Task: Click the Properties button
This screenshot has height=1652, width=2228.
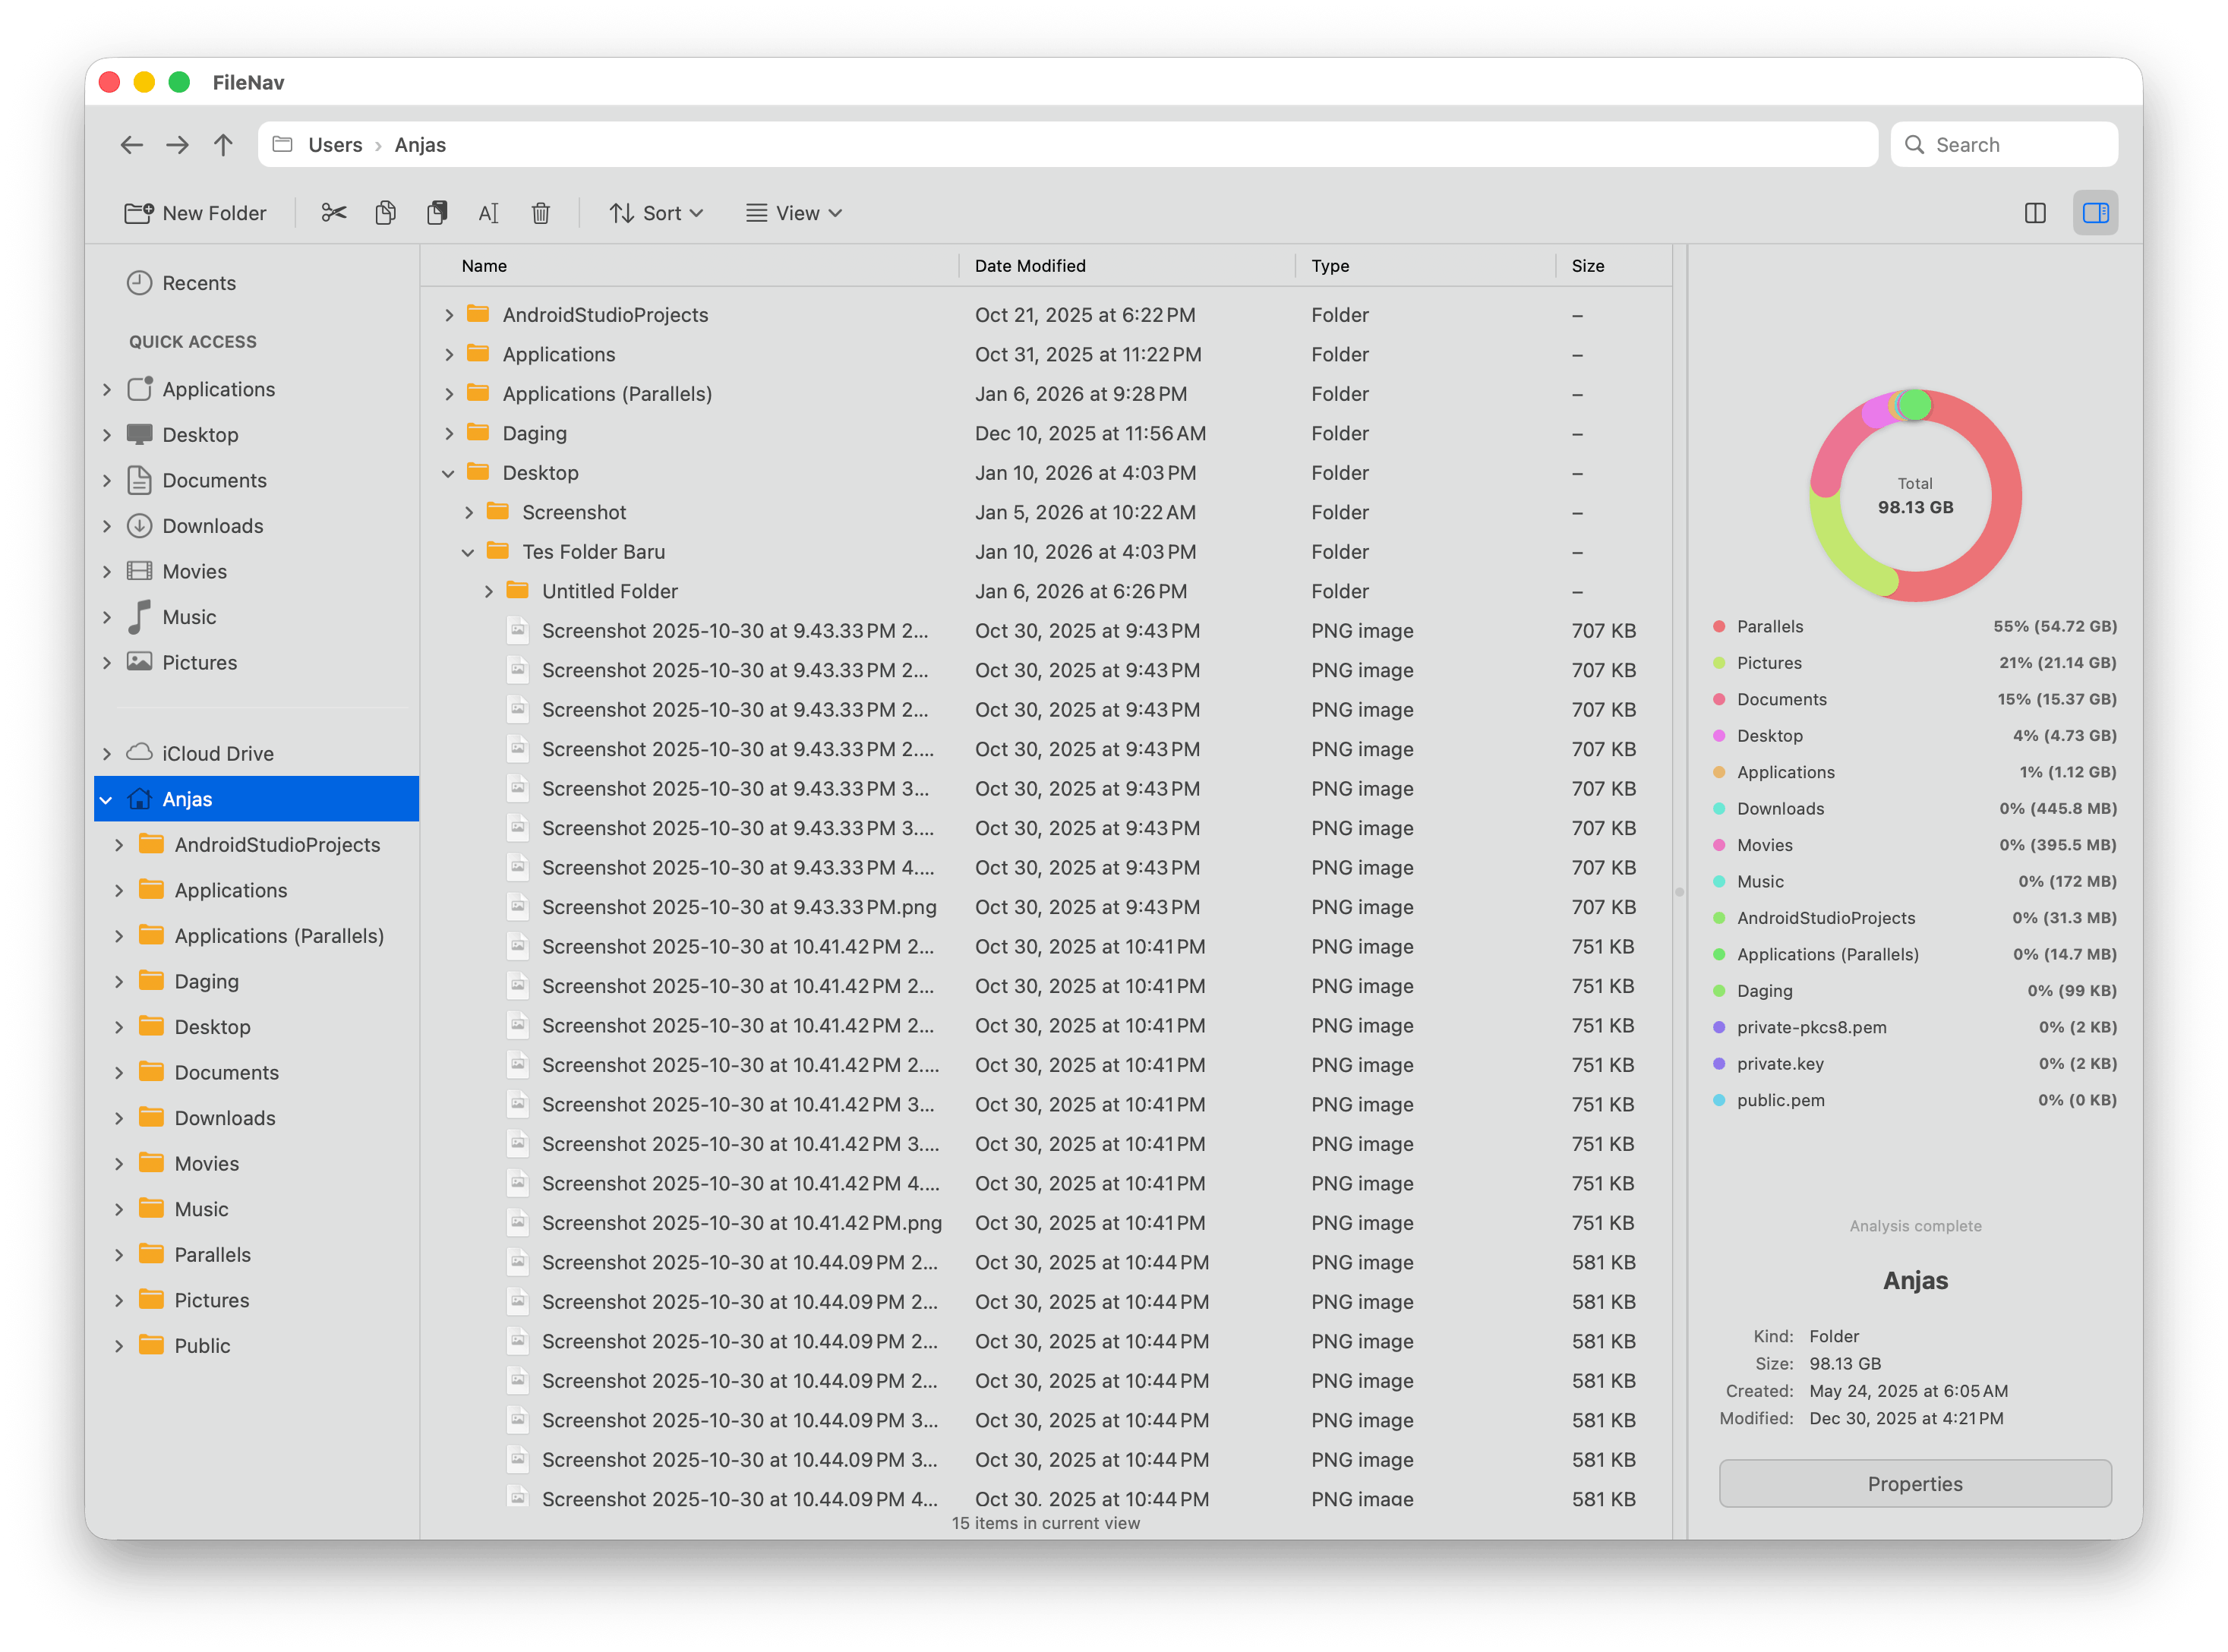Action: coord(1915,1483)
